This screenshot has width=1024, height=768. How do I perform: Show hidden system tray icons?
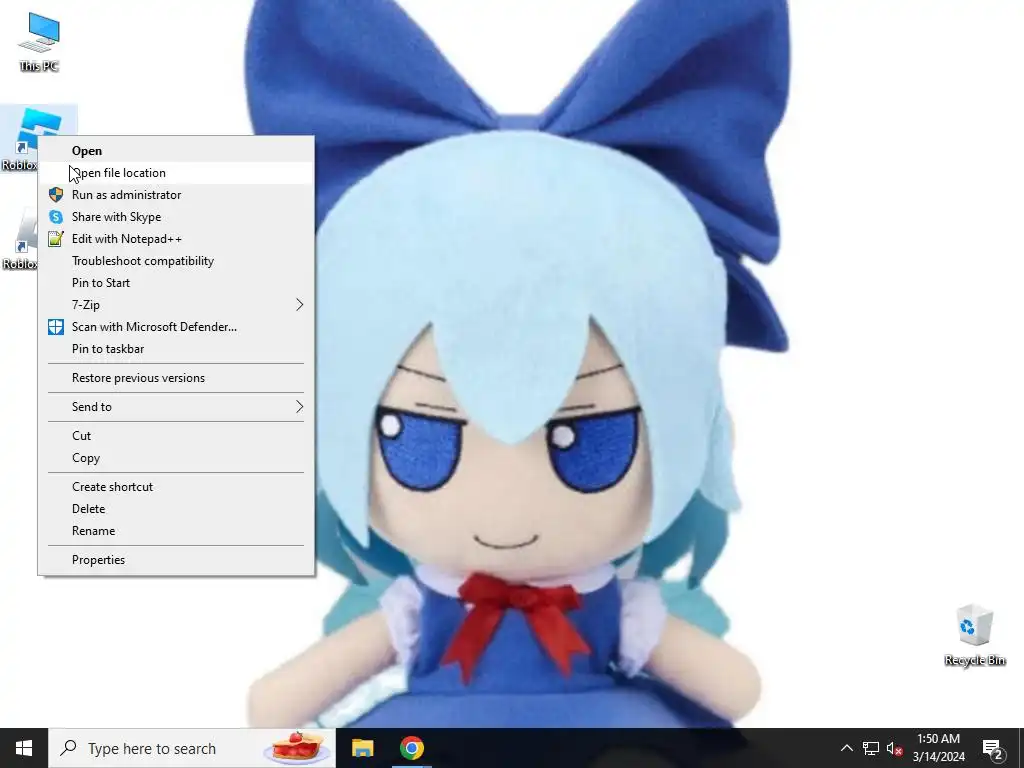[x=846, y=748]
